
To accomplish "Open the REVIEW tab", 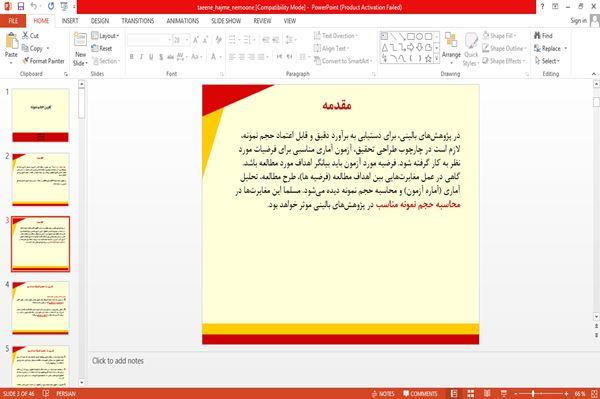I will (262, 21).
